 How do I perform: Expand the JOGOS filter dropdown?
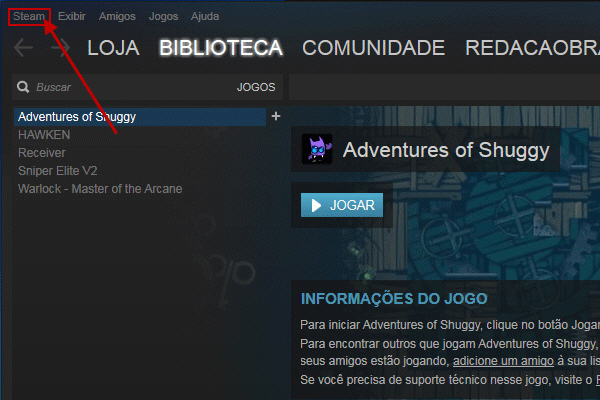pos(256,87)
